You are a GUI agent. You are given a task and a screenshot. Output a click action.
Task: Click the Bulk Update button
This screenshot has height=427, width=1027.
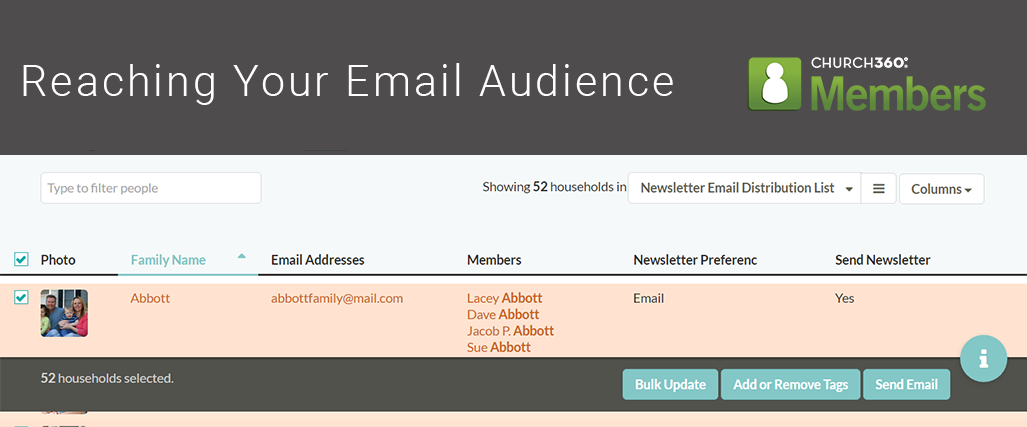(670, 384)
